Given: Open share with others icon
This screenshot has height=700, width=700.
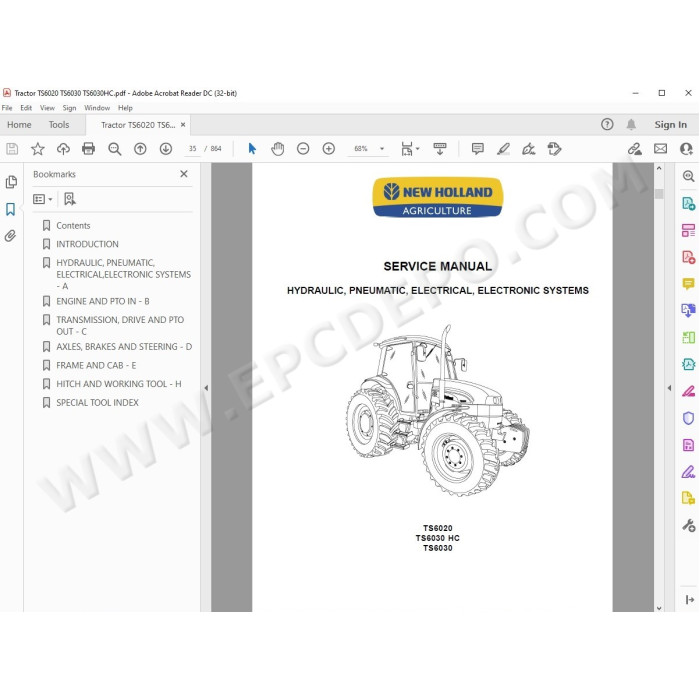Looking at the screenshot, I should [686, 149].
